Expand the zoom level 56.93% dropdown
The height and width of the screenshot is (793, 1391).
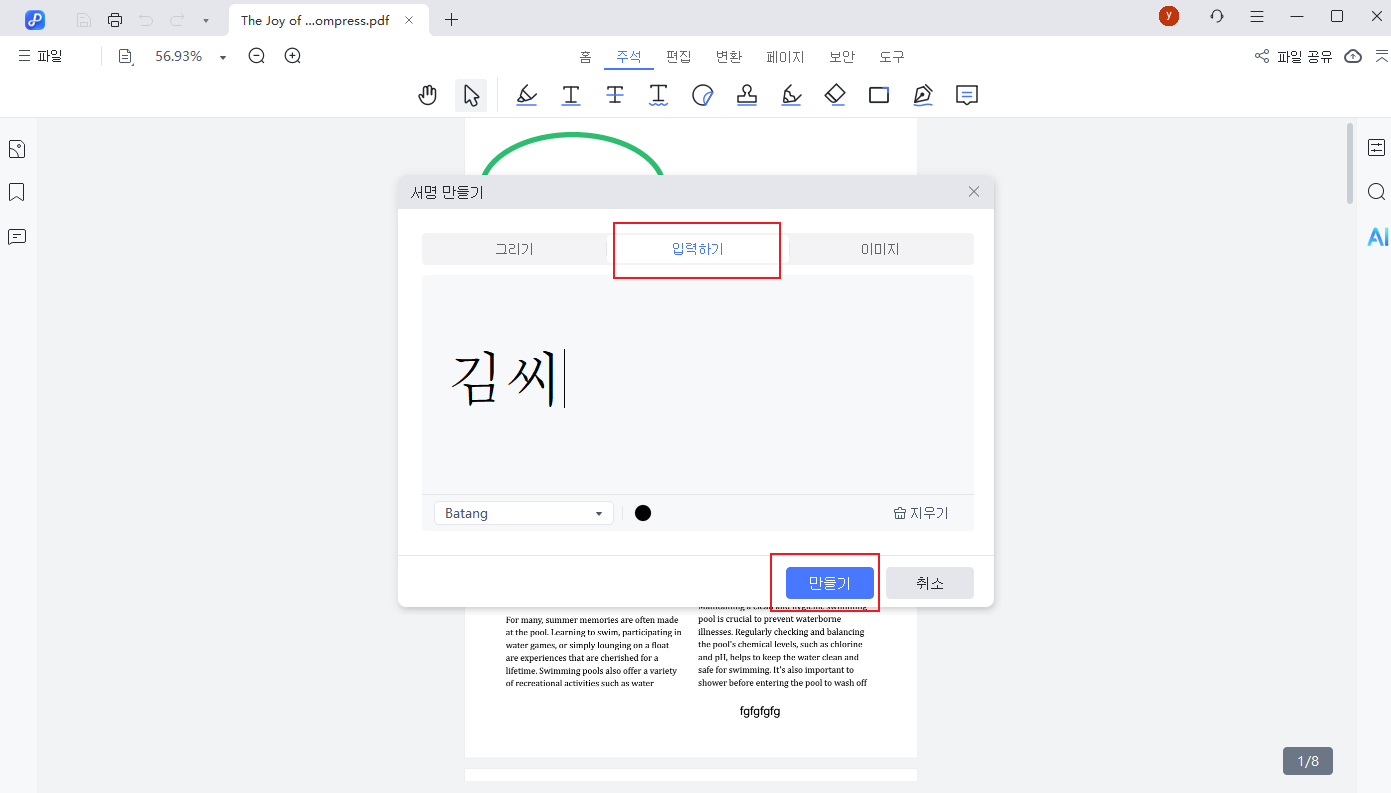tap(222, 56)
